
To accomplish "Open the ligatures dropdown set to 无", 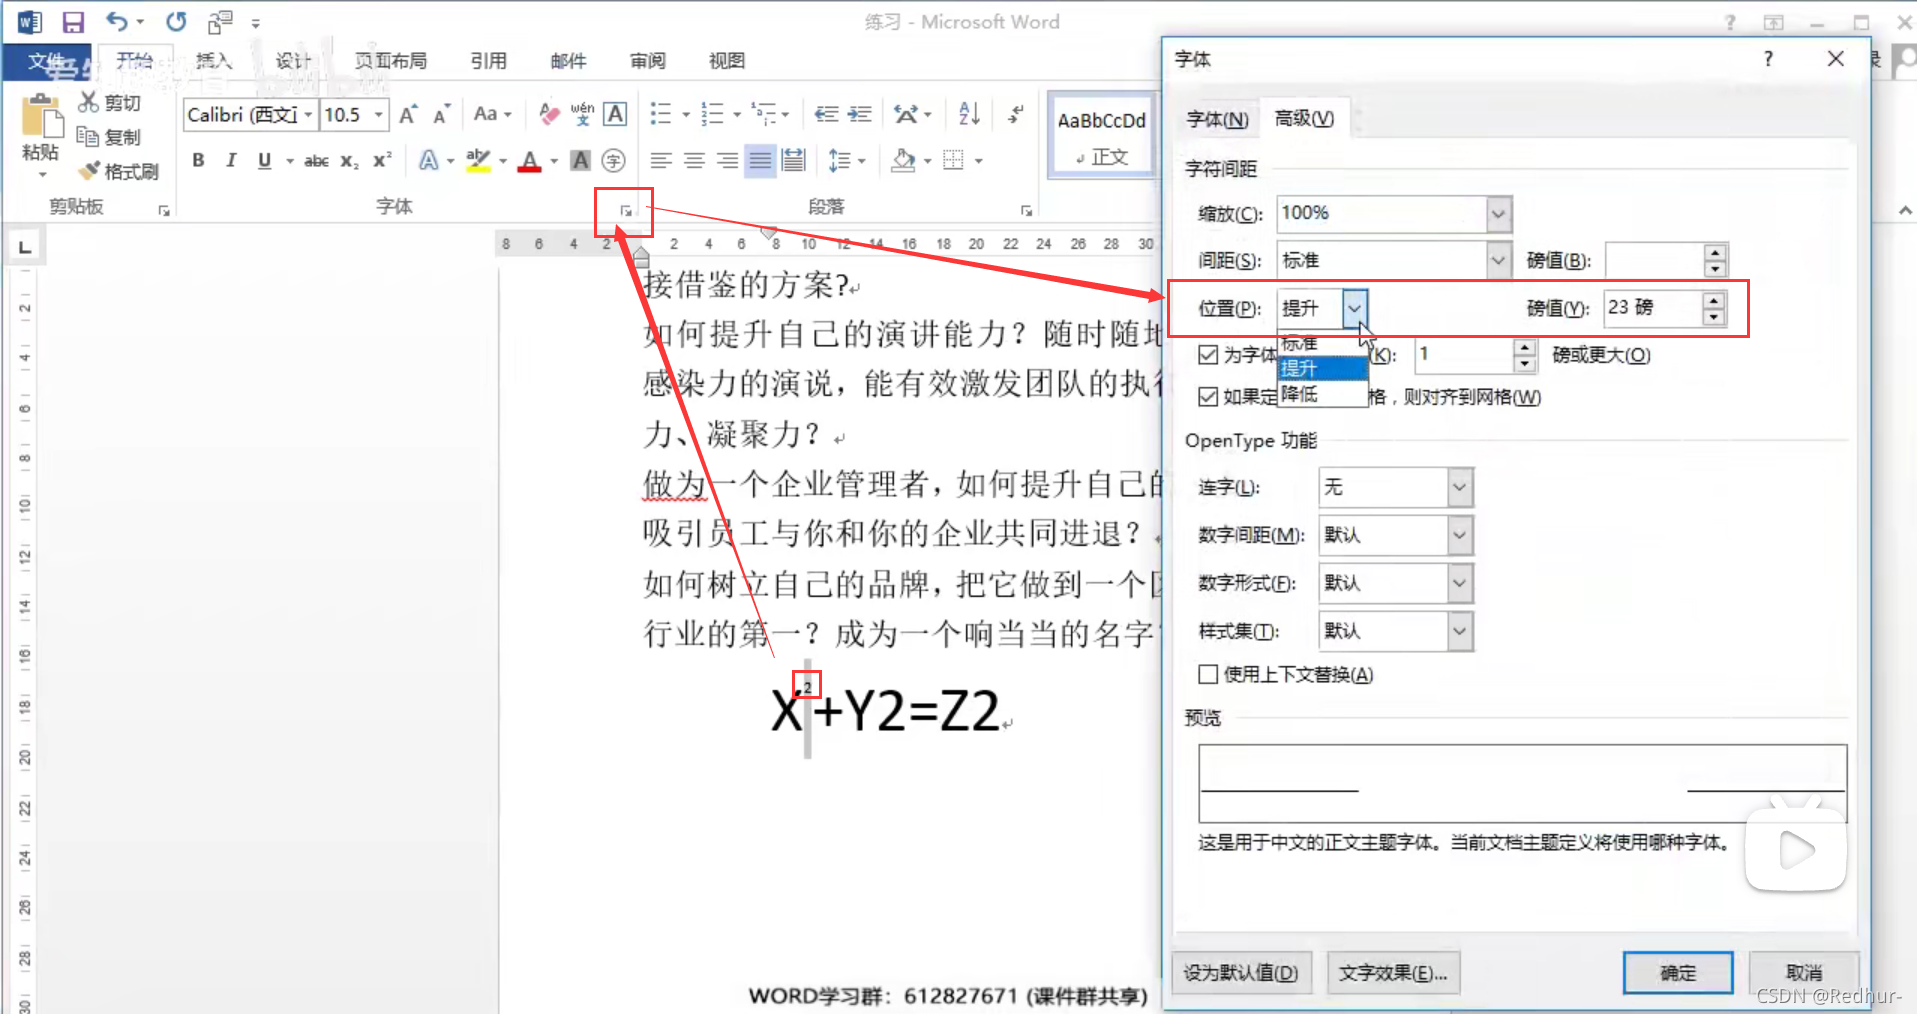I will point(1457,487).
